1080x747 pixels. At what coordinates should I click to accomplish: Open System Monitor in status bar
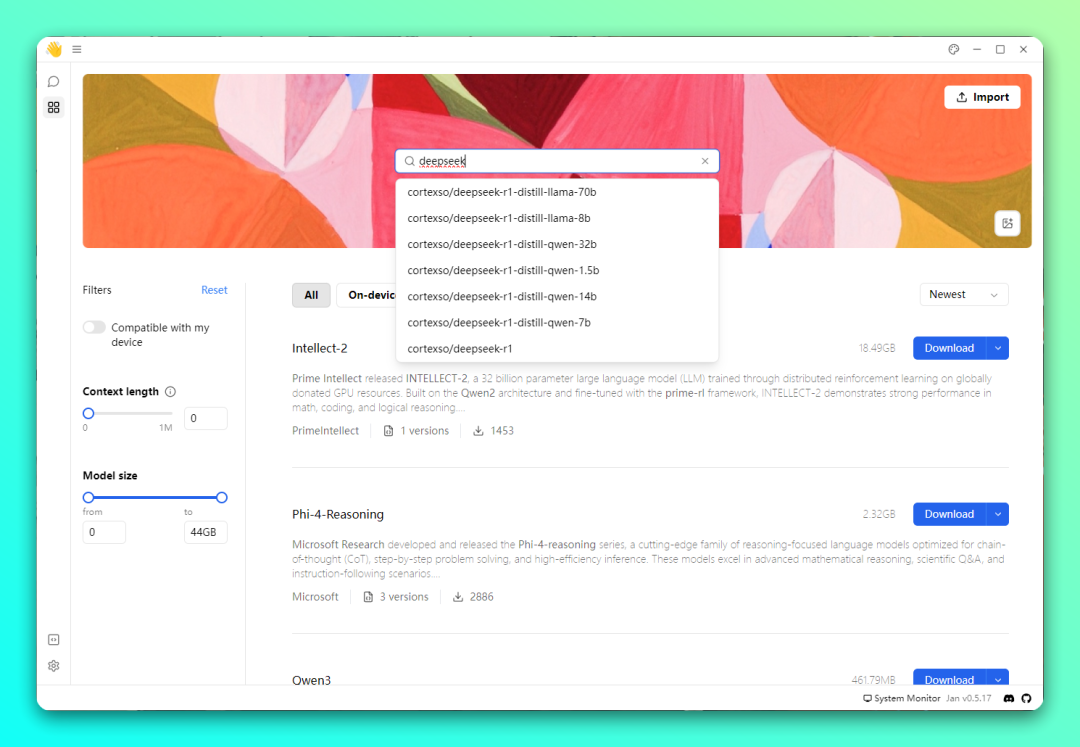point(902,698)
